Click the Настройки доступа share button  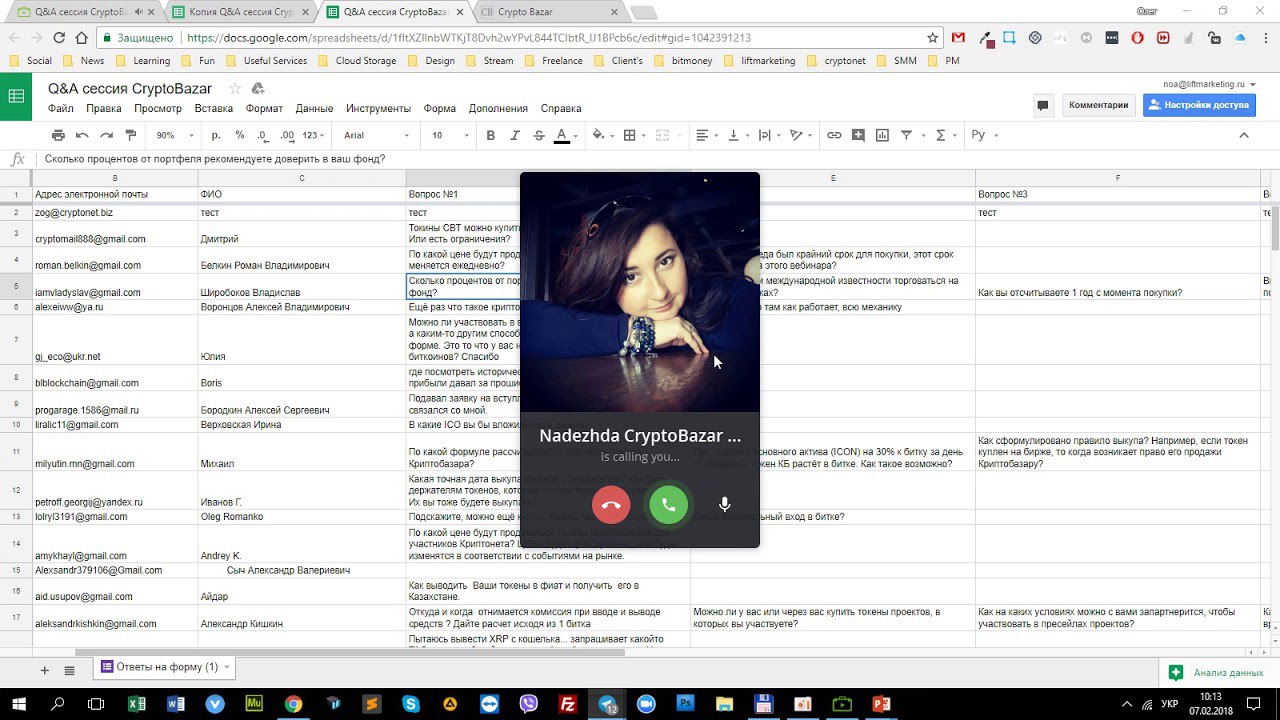click(x=1201, y=105)
